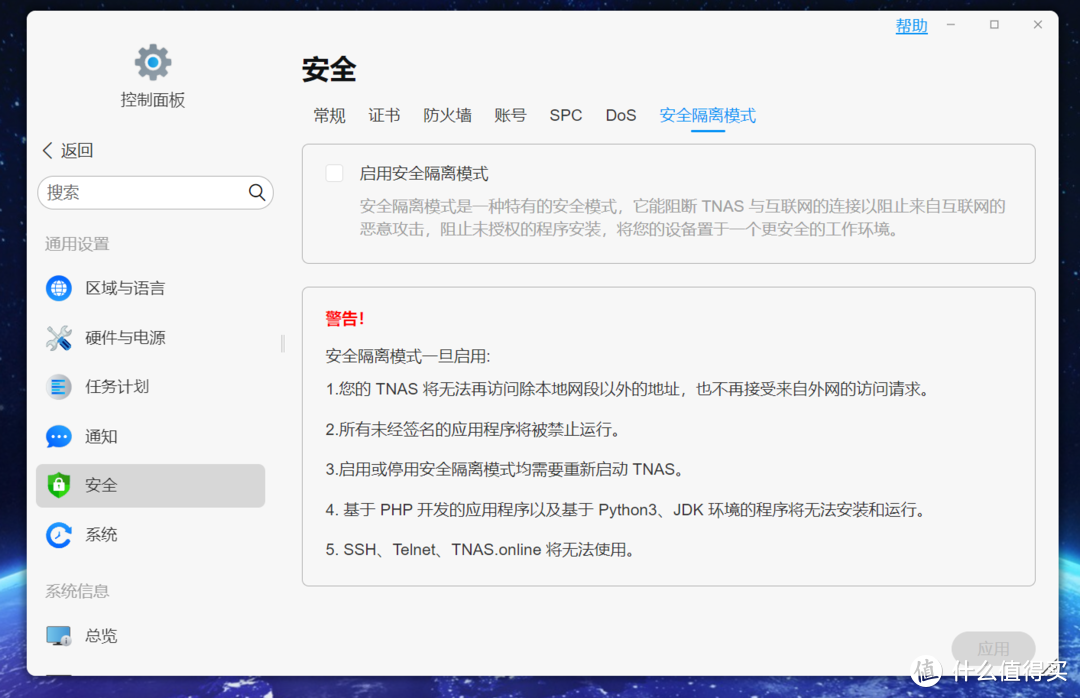This screenshot has width=1080, height=698.
Task: Open the 帮助 help link
Action: 911,26
